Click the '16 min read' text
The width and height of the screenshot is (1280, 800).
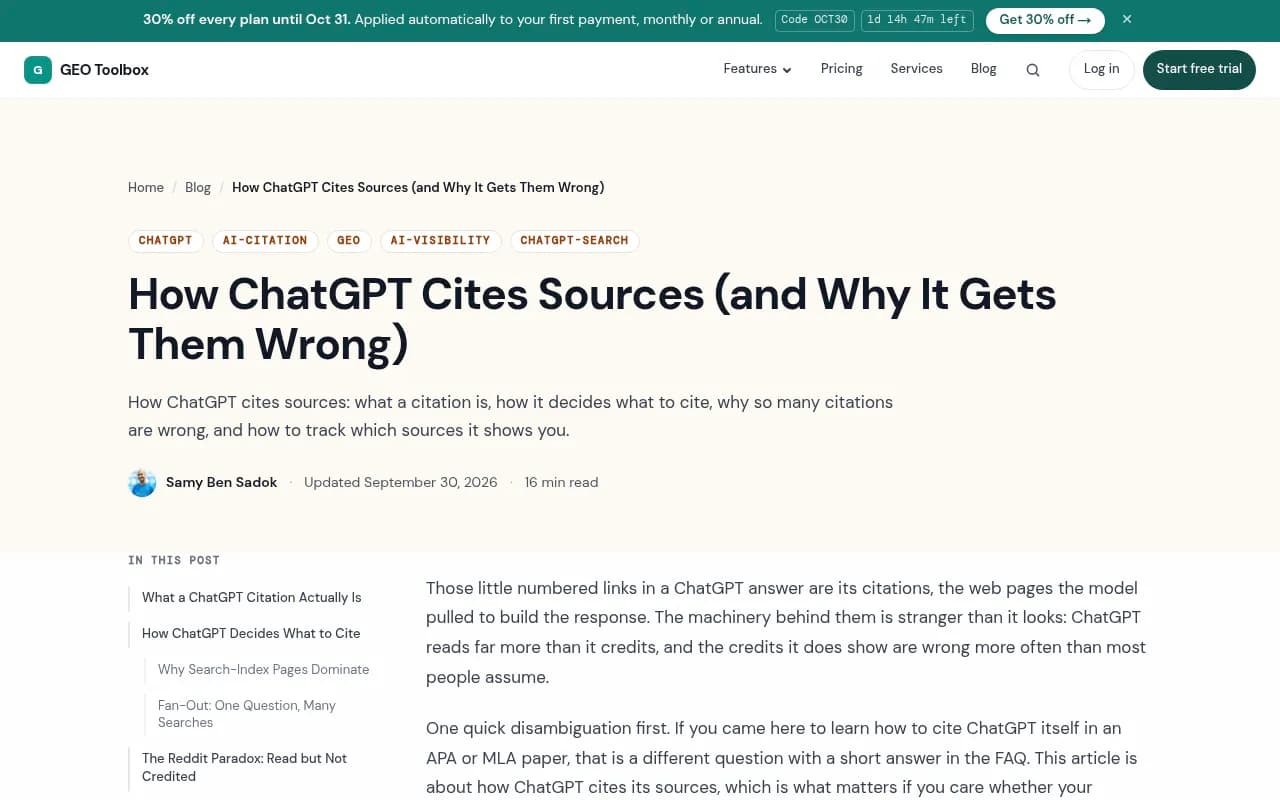pyautogui.click(x=562, y=483)
